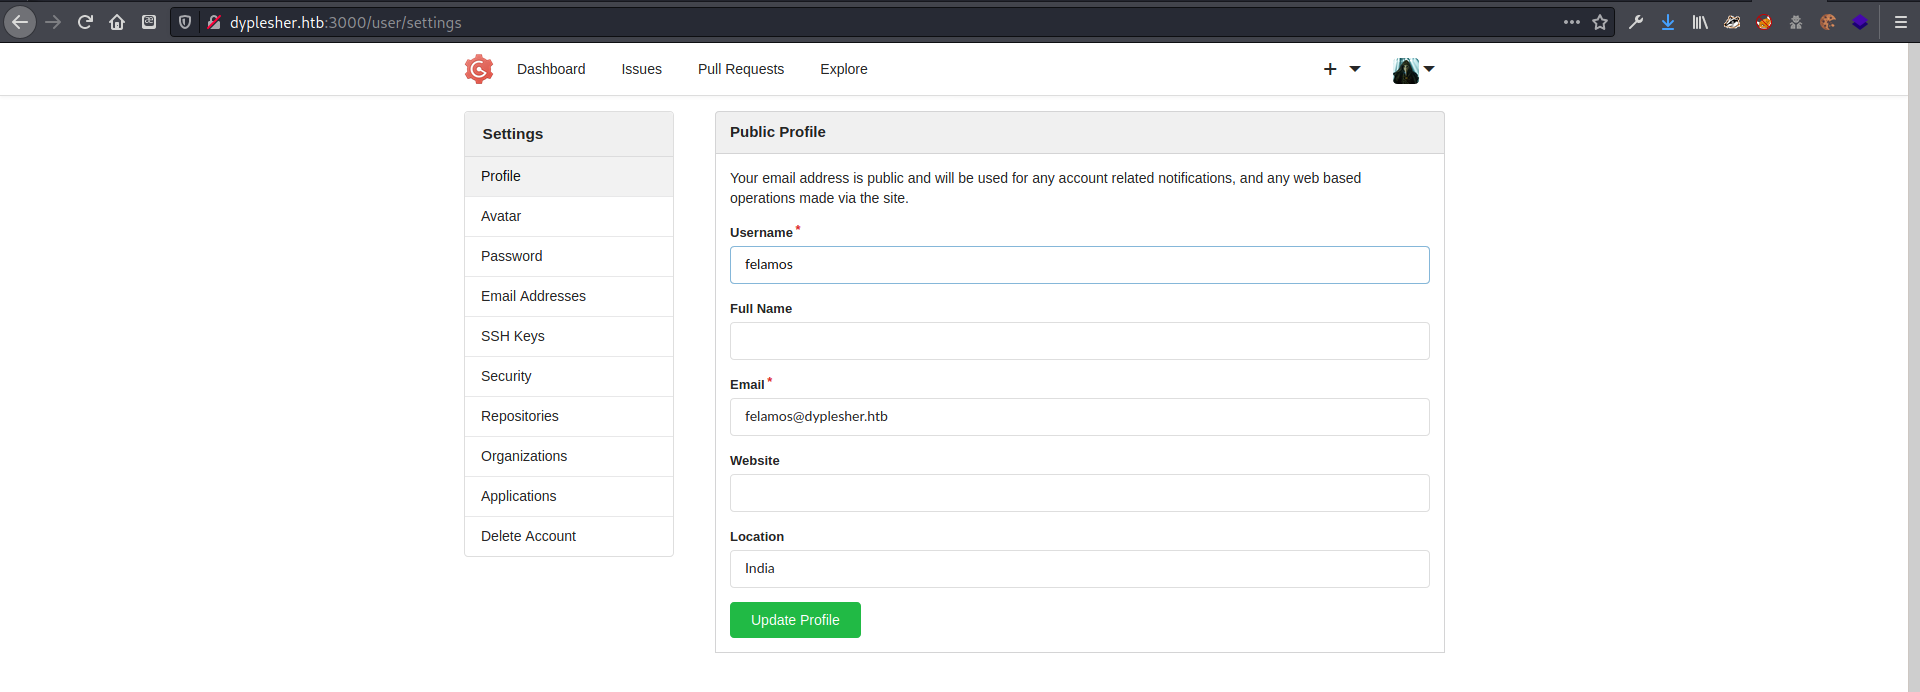Focus the Location field containing India
This screenshot has height=692, width=1920.
(1079, 569)
